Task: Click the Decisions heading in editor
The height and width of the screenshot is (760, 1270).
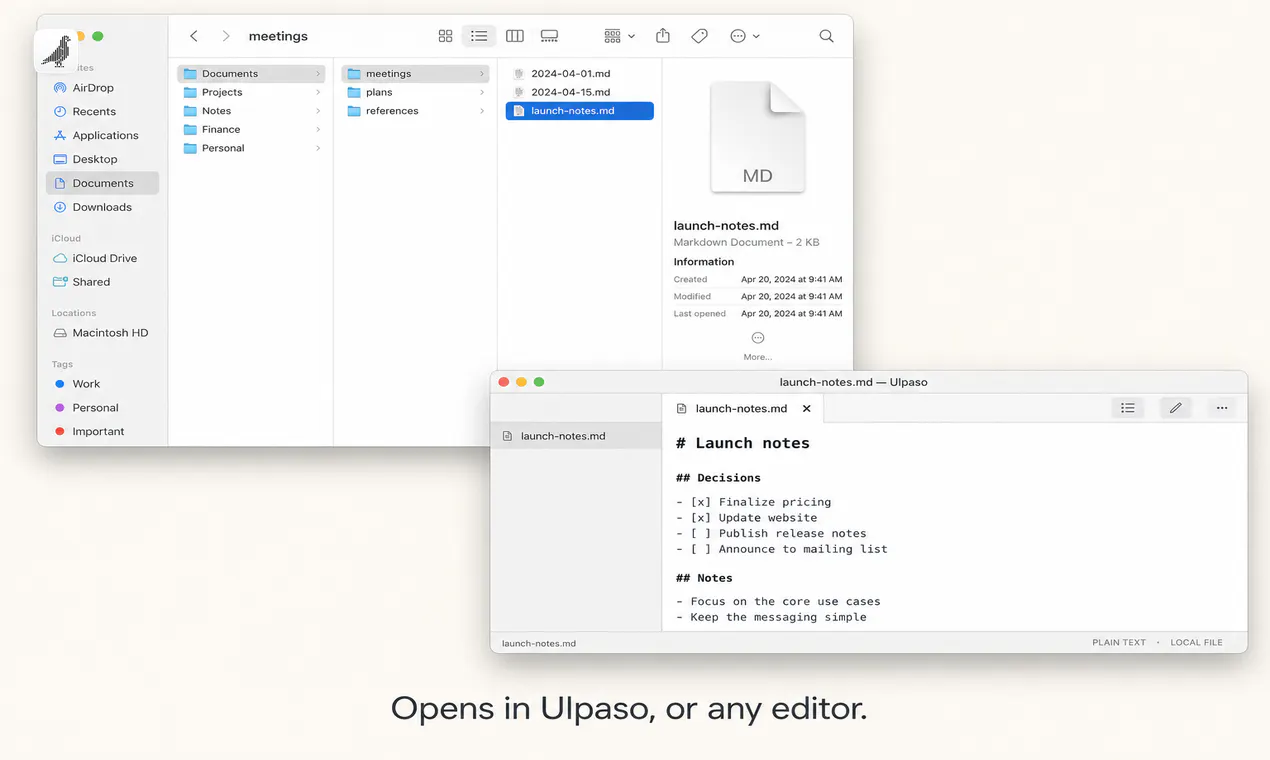Action: (x=718, y=478)
